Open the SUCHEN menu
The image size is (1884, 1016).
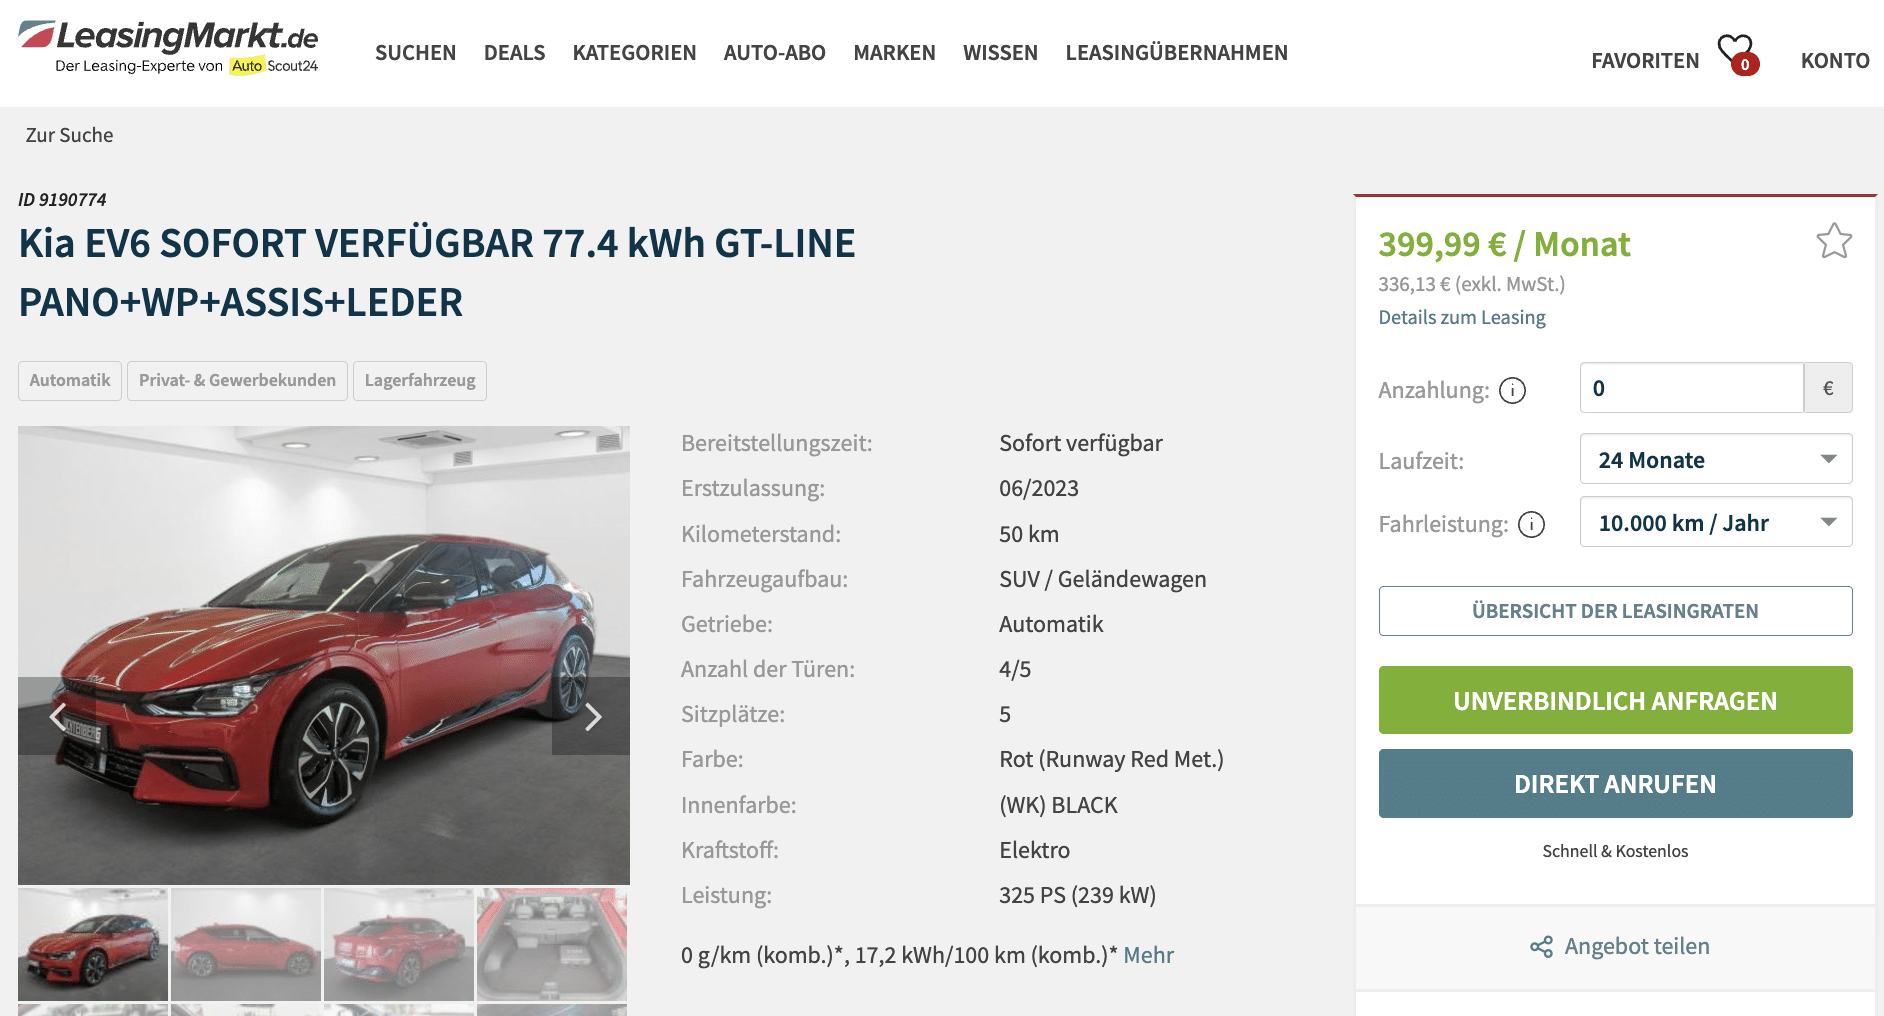tap(415, 53)
